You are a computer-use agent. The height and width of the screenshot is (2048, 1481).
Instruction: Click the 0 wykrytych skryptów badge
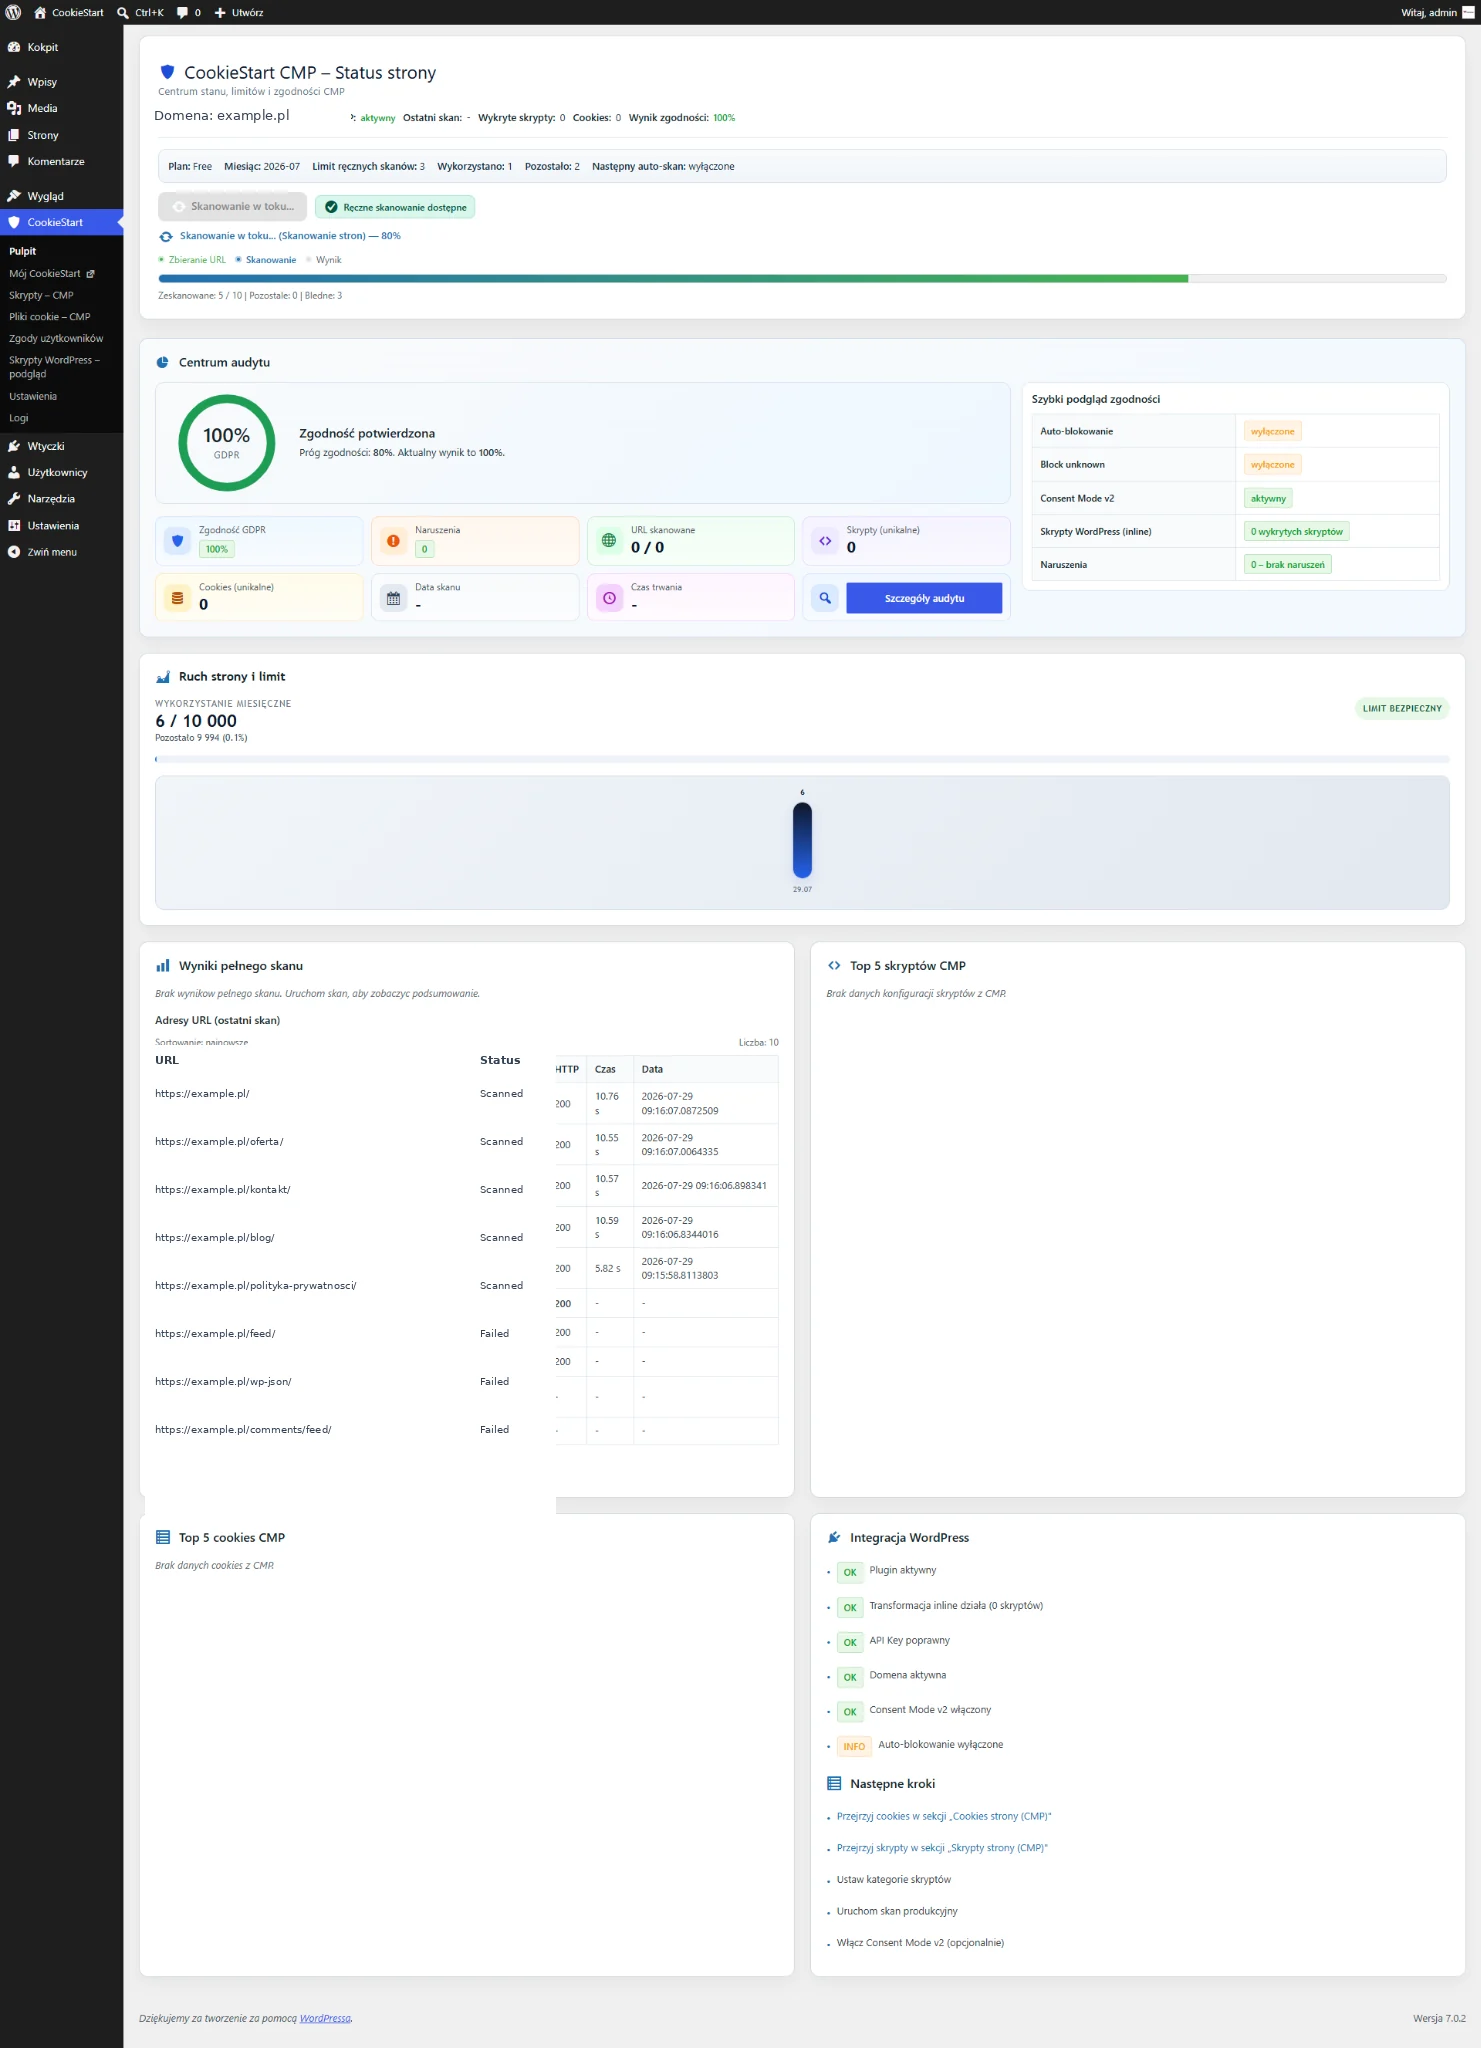(x=1297, y=531)
